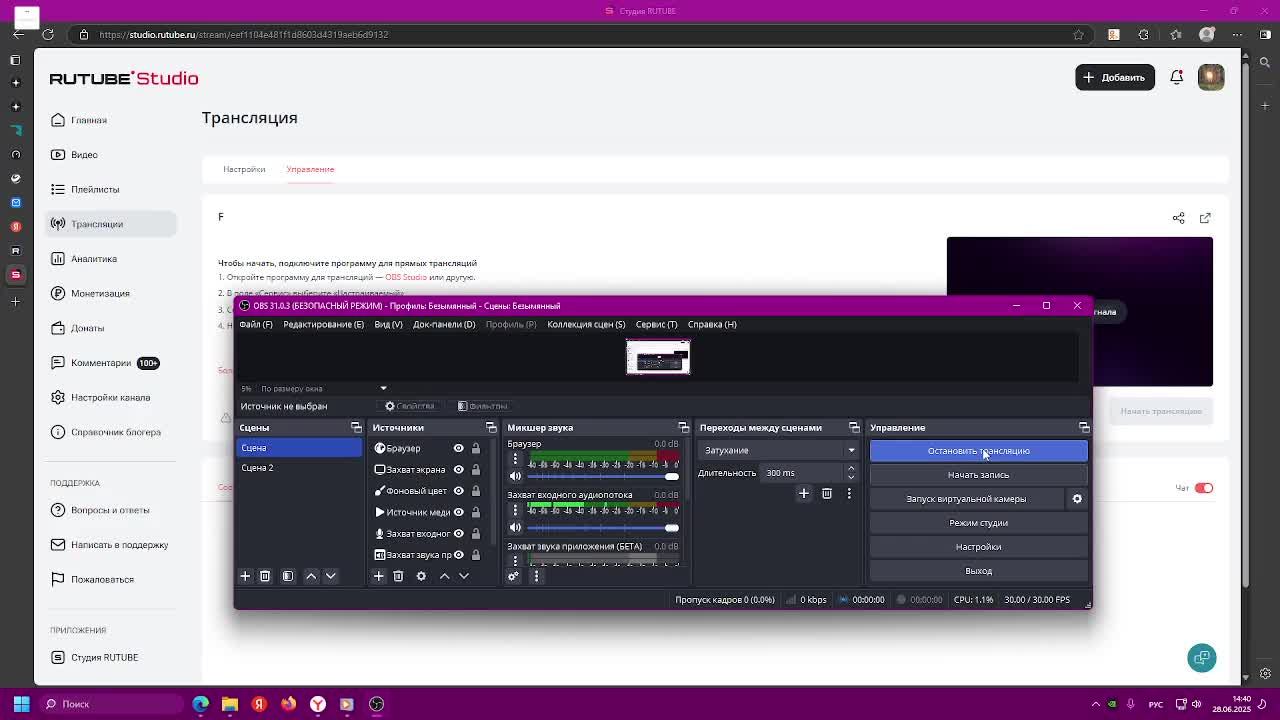Hide the Фоновый цвет source
Viewport: 1280px width, 720px height.
459,491
